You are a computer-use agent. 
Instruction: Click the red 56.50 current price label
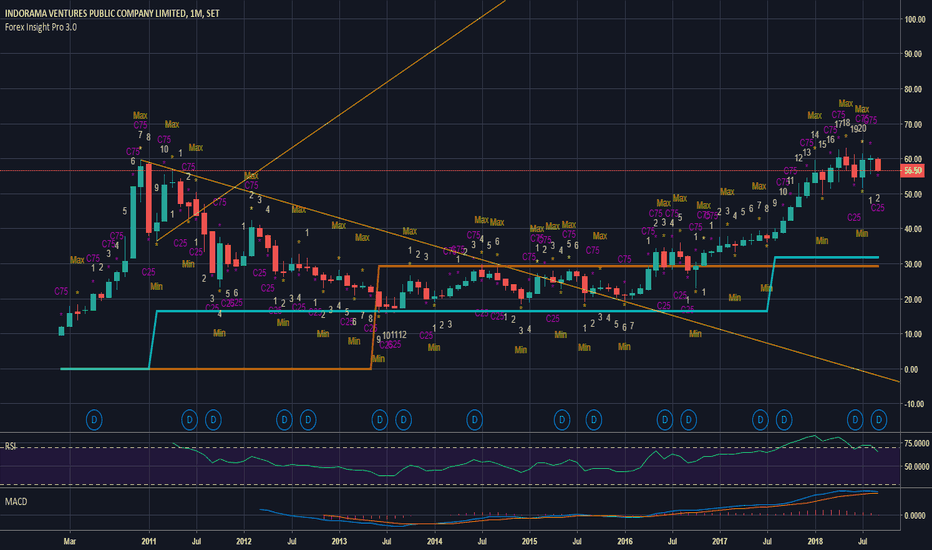(x=912, y=171)
